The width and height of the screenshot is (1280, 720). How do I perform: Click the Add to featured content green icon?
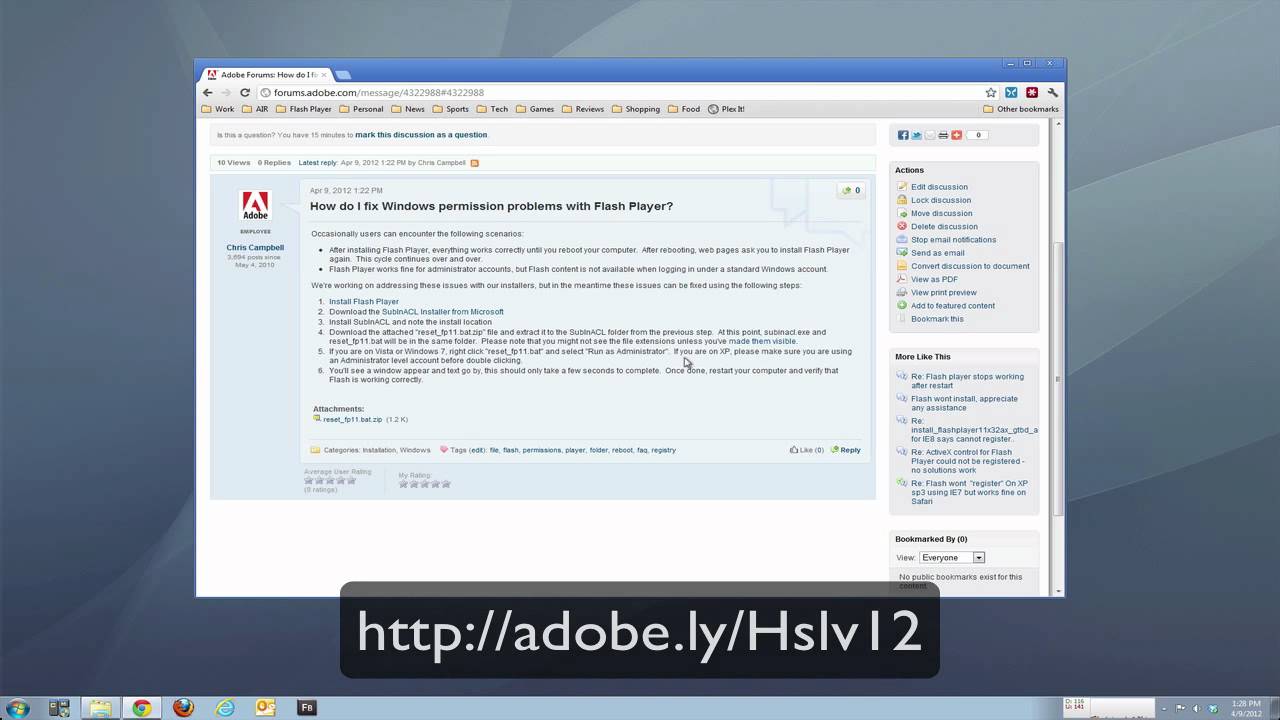pyautogui.click(x=902, y=305)
